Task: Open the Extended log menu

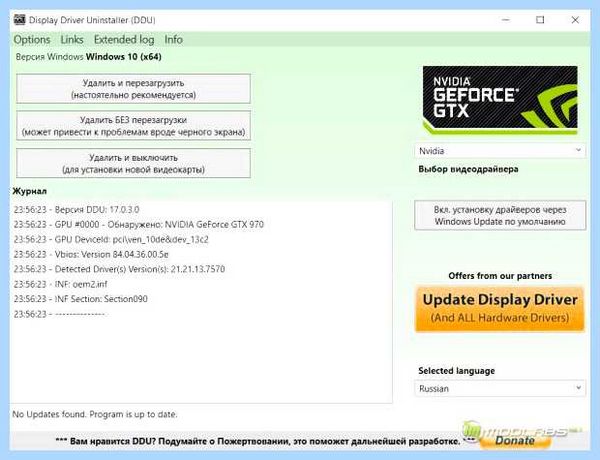Action: coord(124,39)
